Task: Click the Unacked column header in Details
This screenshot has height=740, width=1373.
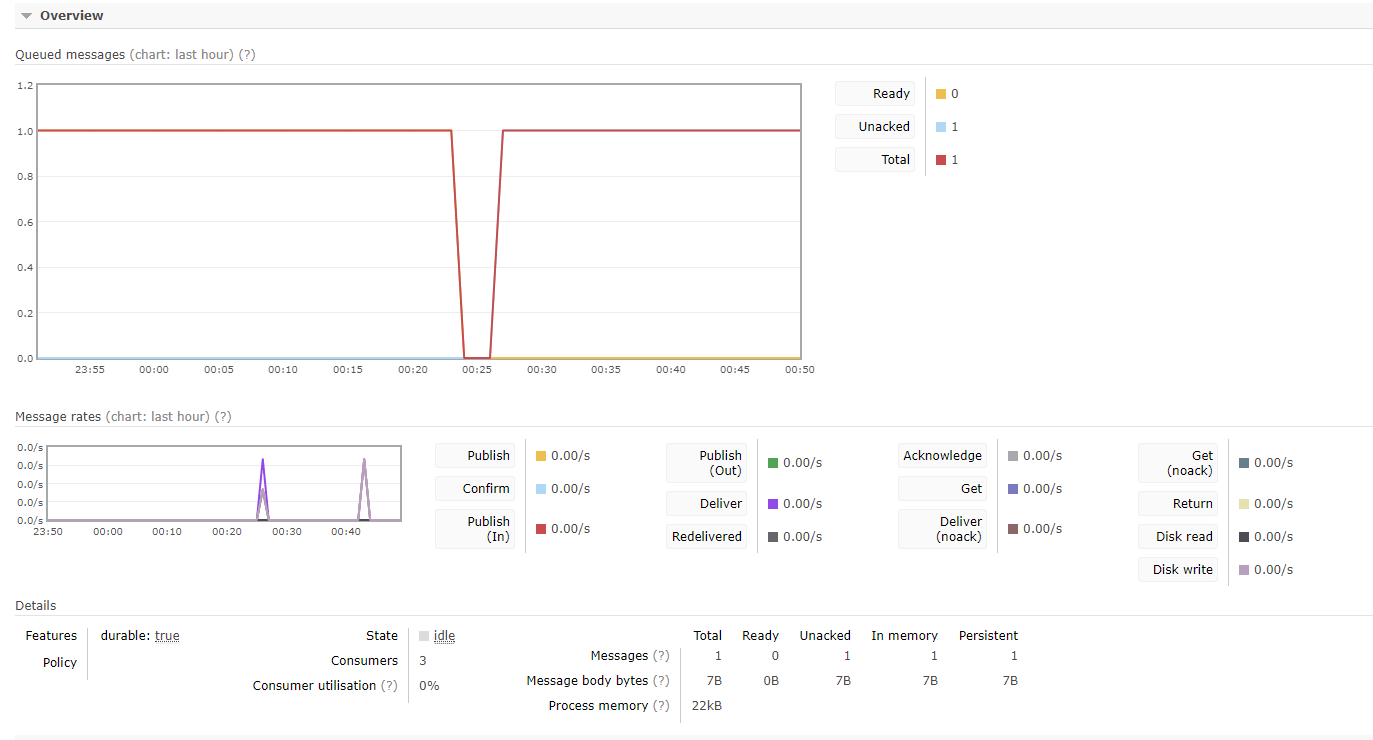Action: click(x=825, y=636)
